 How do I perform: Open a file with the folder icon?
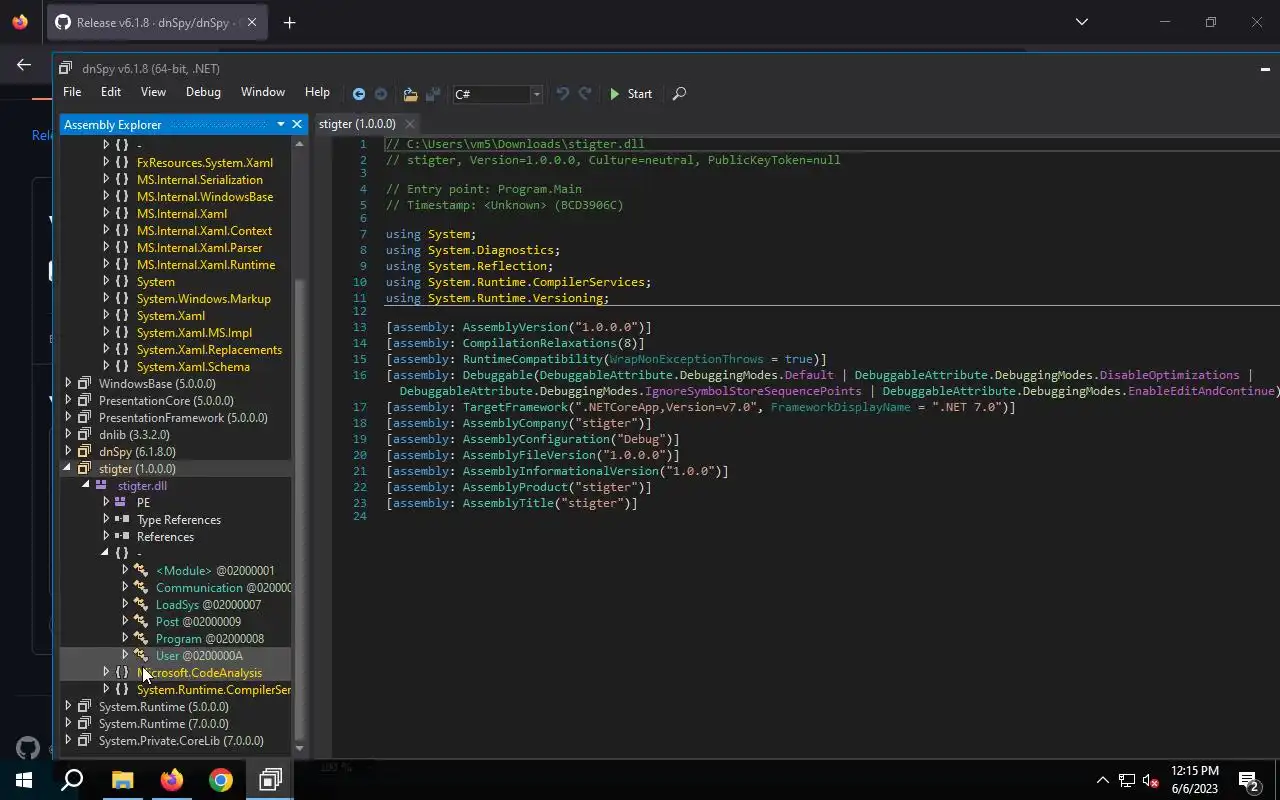(410, 94)
